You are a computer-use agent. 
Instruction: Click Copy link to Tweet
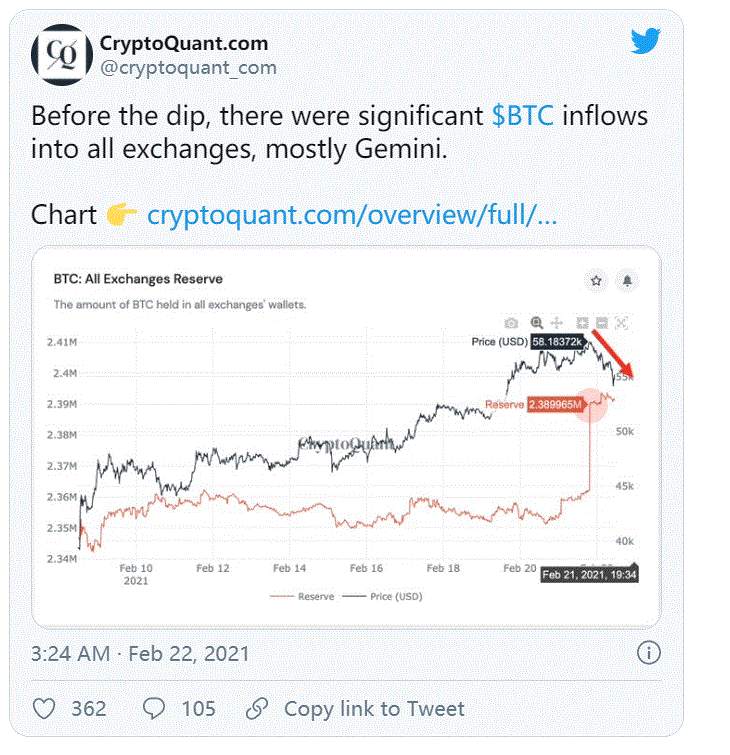click(x=374, y=709)
